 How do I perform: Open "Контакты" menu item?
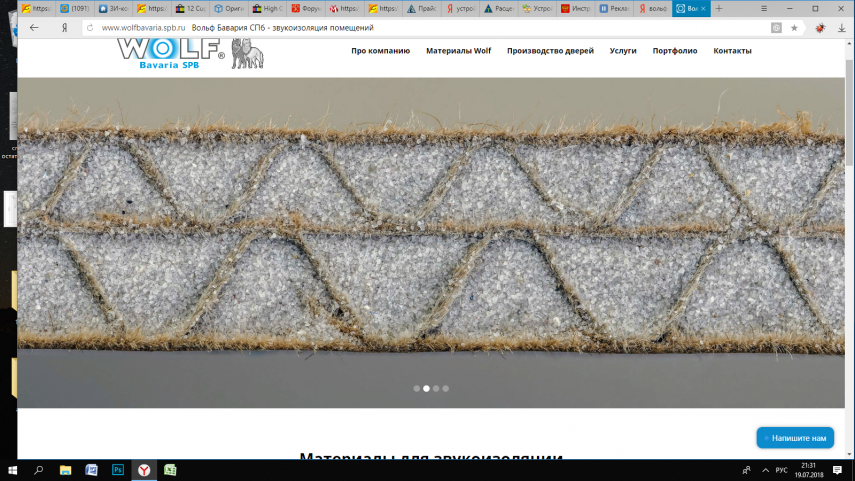coord(732,51)
